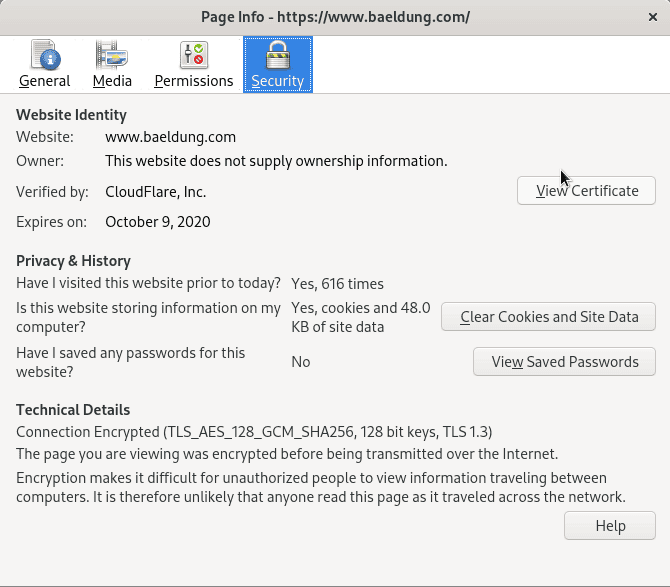Screen dimensions: 670x587
Task: Click the Page Info window title bar
Action: click(334, 17)
